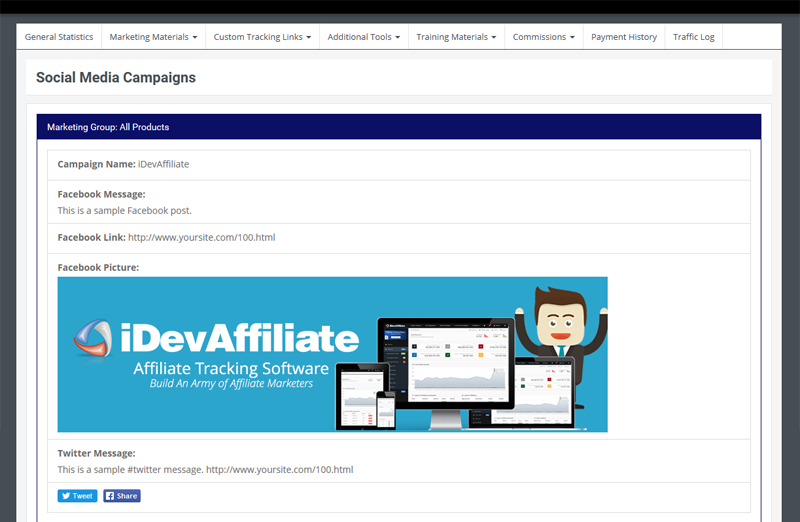Click the Social Media Campaigns heading
Screen dimensions: 800x522
pyautogui.click(x=116, y=78)
